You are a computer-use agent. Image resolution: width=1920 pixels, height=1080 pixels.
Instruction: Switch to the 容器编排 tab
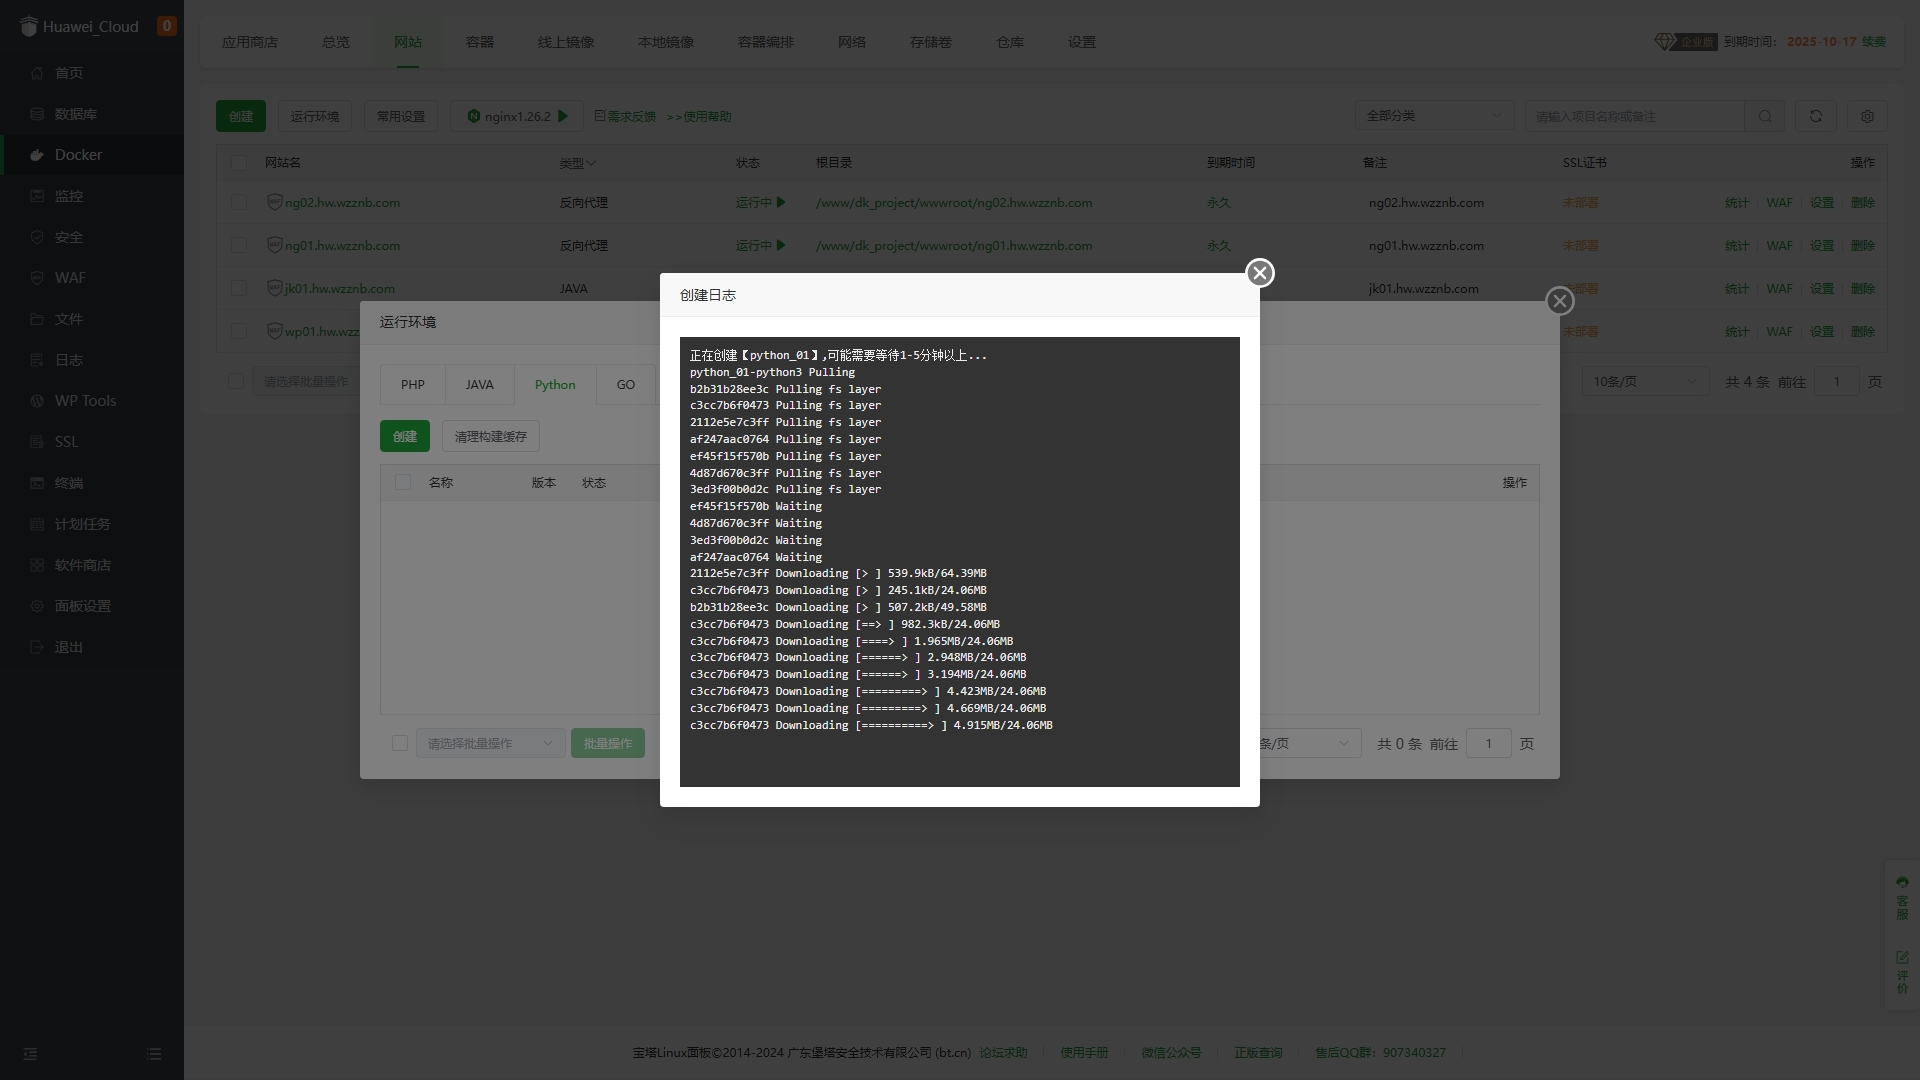coord(766,42)
